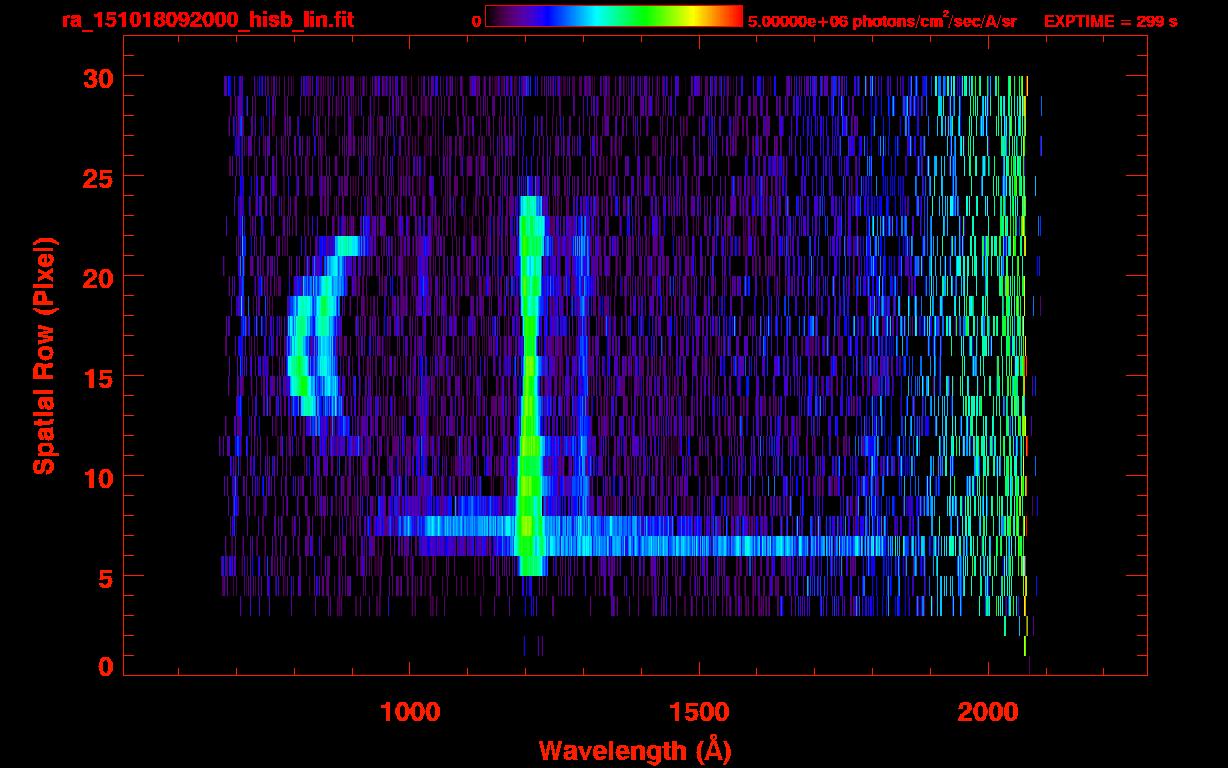
Task: Click the 0 label beside color bar
Action: click(476, 21)
